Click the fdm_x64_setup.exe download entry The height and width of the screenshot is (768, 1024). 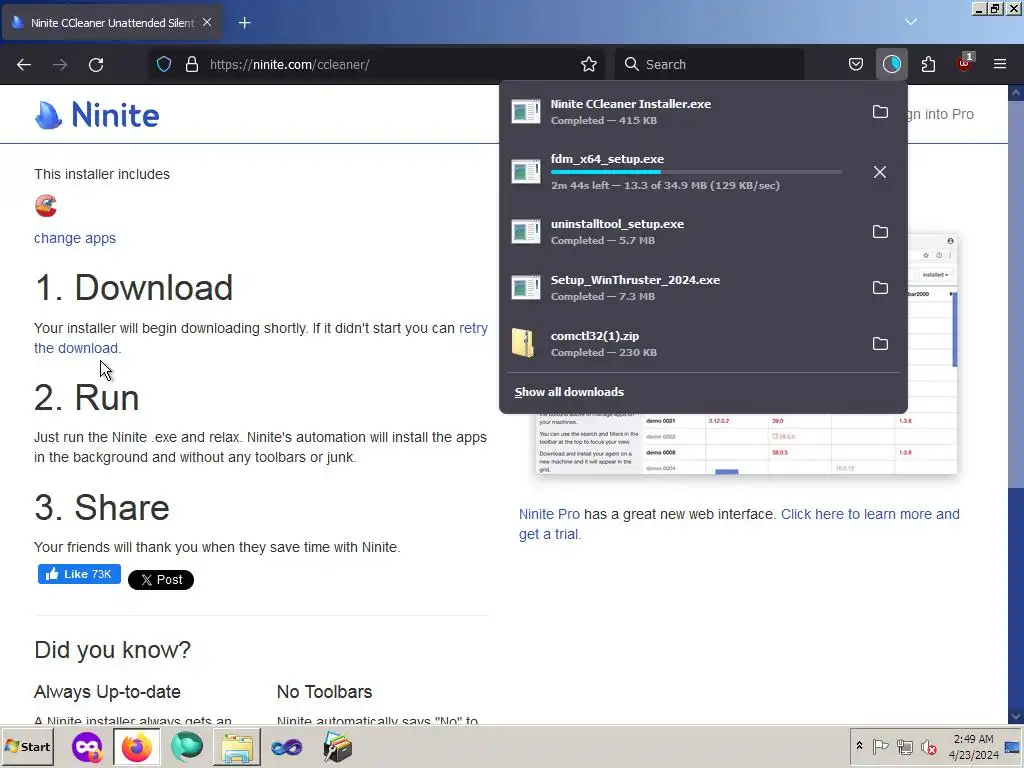click(682, 172)
